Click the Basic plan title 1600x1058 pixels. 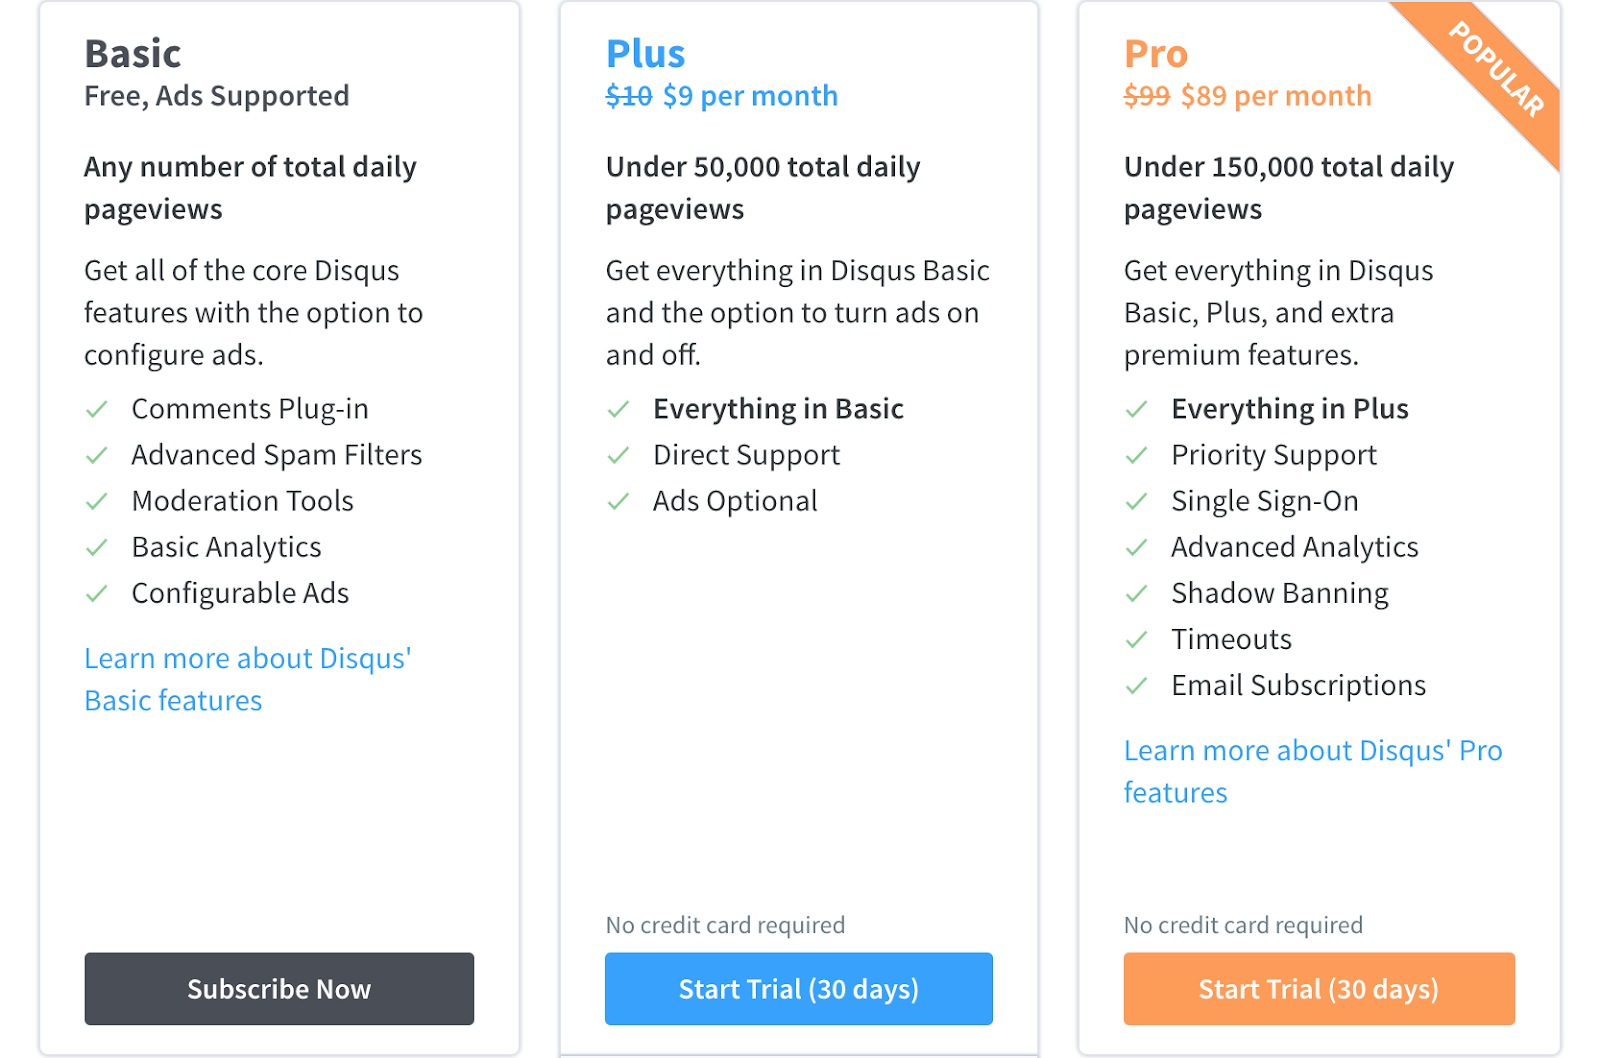133,54
